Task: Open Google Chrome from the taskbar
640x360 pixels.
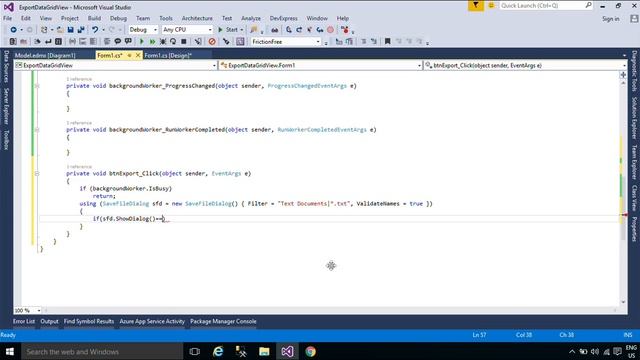Action: [x=311, y=351]
